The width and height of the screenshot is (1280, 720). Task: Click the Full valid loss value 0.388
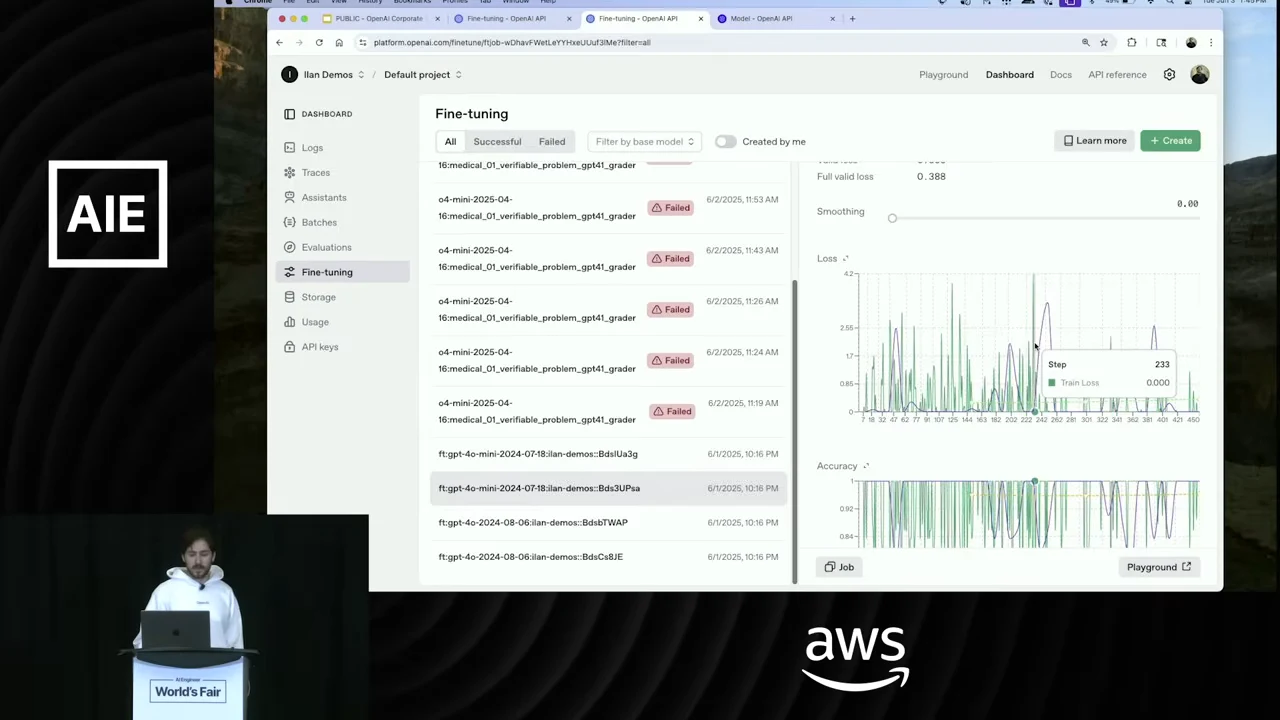(x=931, y=177)
